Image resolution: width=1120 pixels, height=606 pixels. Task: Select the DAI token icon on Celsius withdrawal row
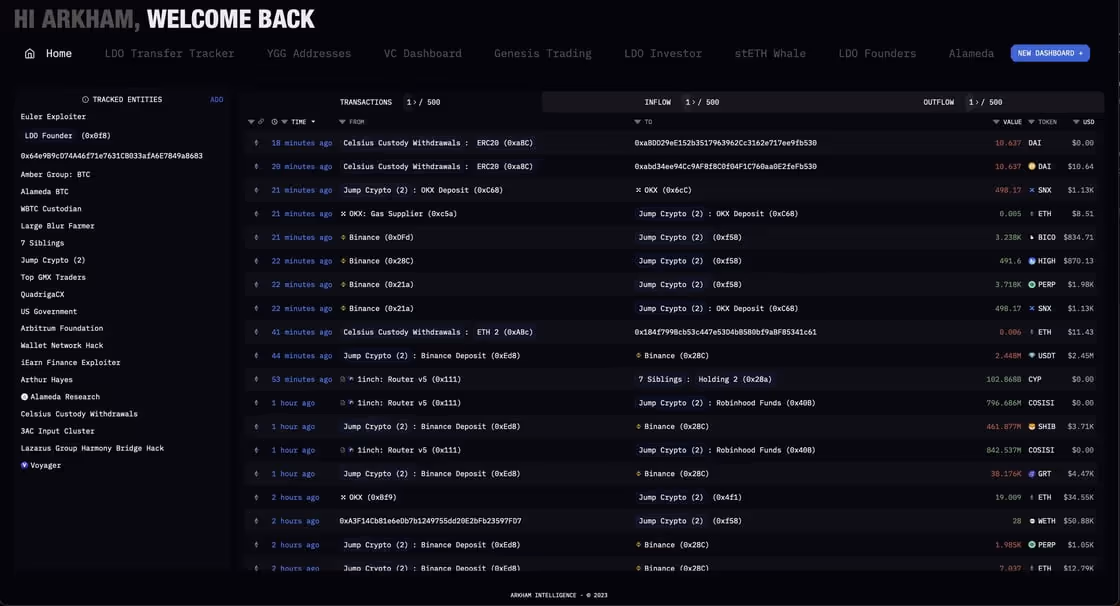click(x=1032, y=165)
